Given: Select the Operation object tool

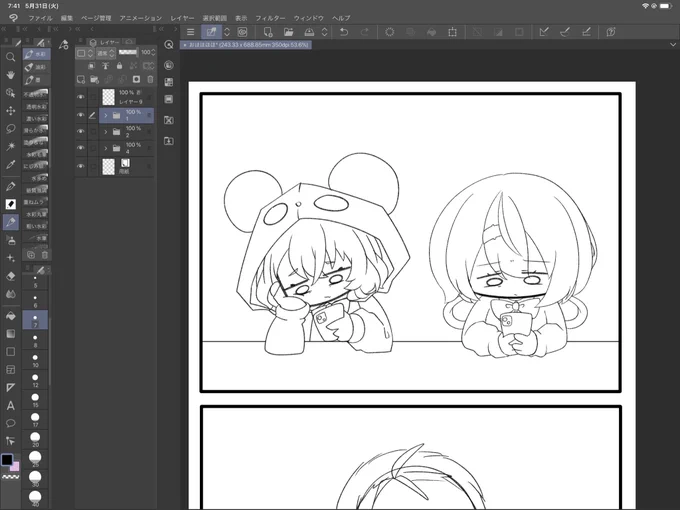Looking at the screenshot, I should 10,93.
